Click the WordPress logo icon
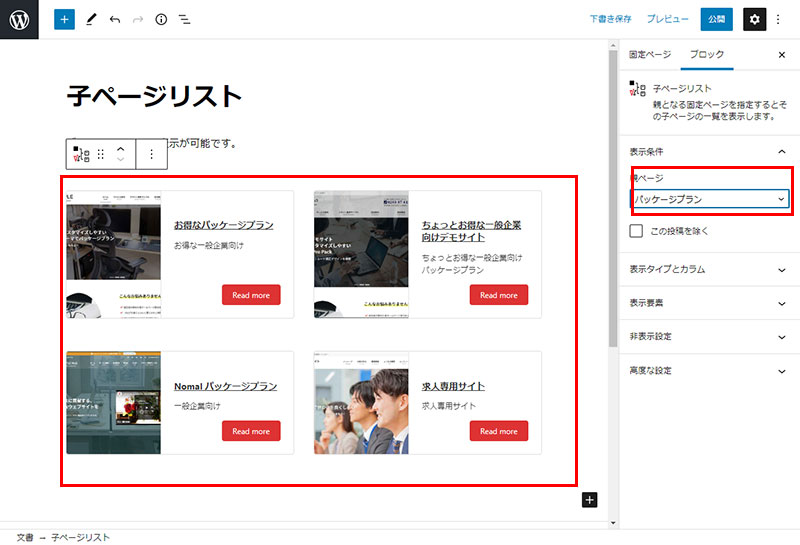Viewport: 800px width, 545px height. pyautogui.click(x=19, y=19)
